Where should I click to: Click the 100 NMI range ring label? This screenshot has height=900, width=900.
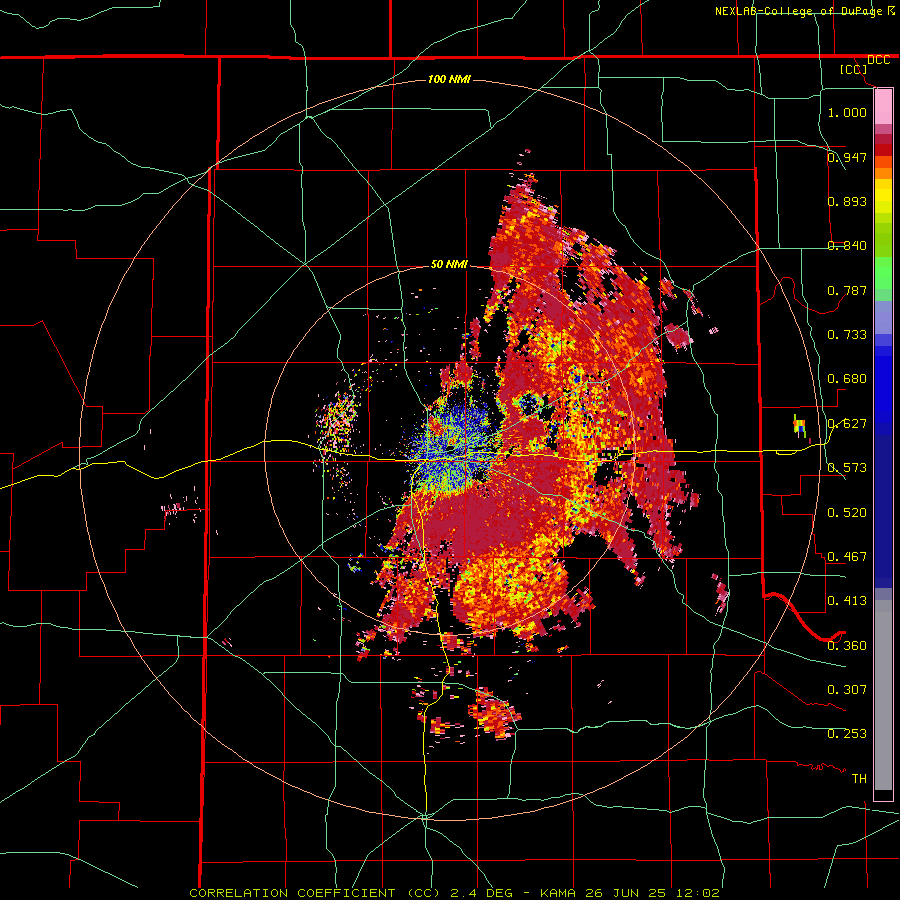coord(449,79)
